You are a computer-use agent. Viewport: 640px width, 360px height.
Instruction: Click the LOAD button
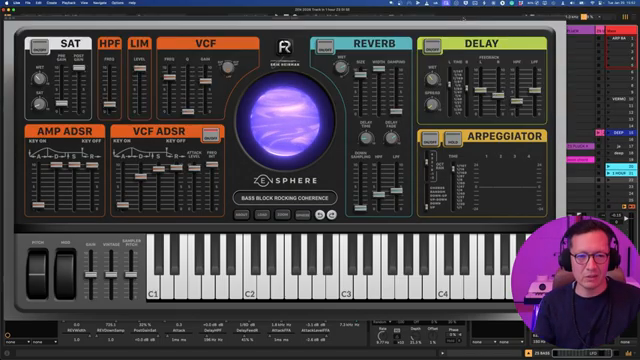coord(262,215)
